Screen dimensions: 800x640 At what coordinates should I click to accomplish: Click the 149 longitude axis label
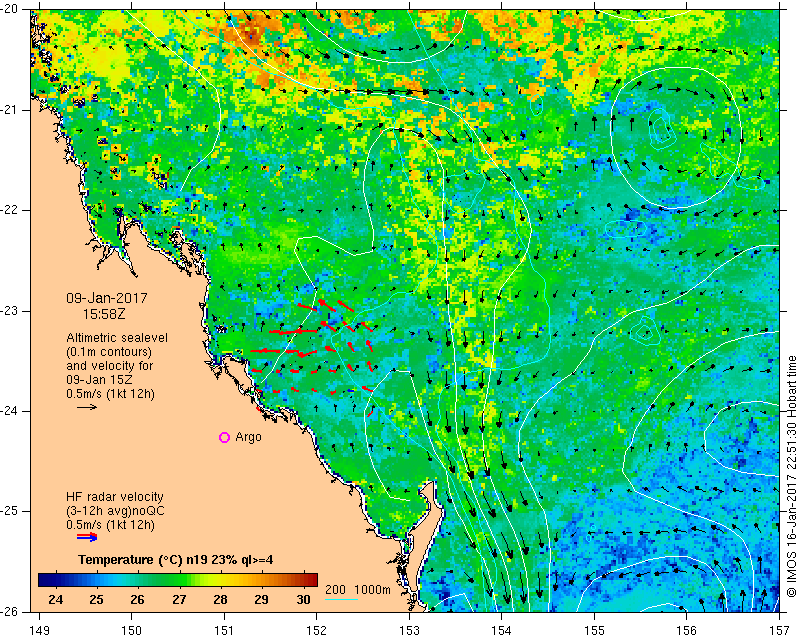point(39,631)
